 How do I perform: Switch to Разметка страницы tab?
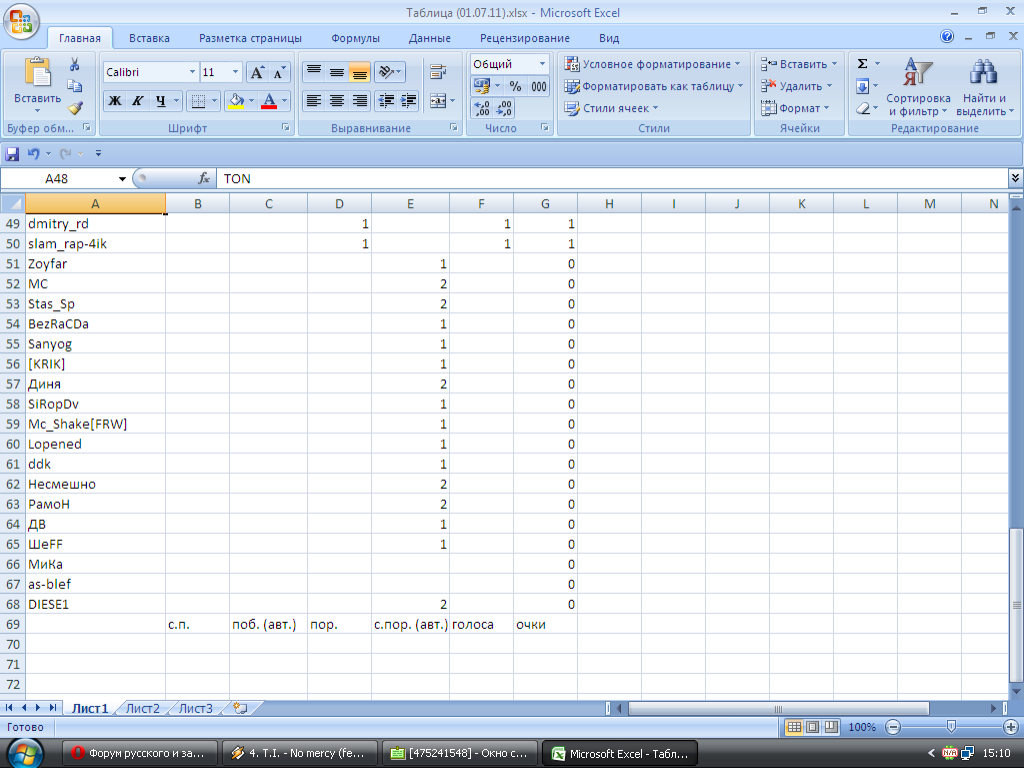point(250,38)
